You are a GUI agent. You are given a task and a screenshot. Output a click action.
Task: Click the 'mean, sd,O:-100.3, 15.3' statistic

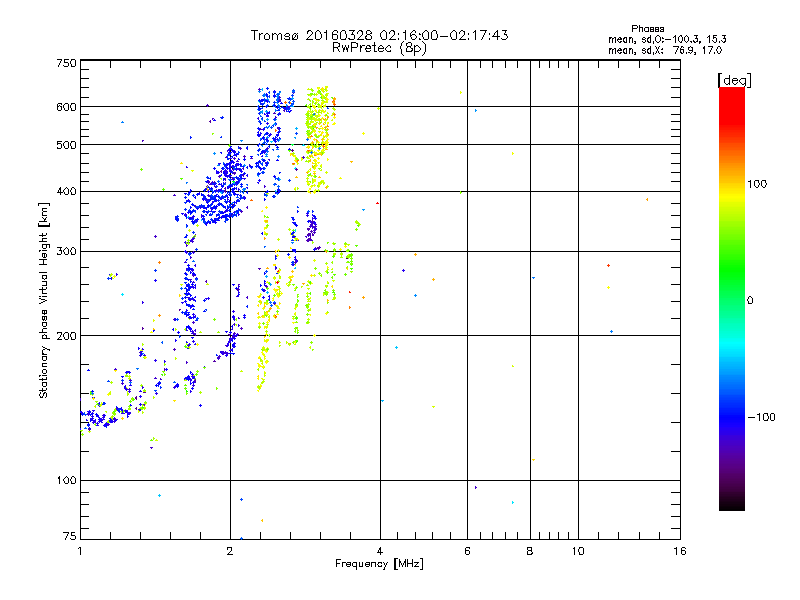(667, 39)
